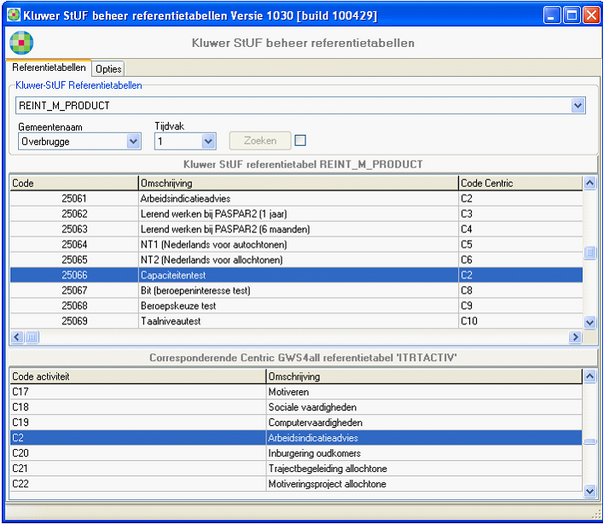The image size is (604, 525).
Task: Maximize the Kluwer StUF window
Action: click(x=572, y=15)
